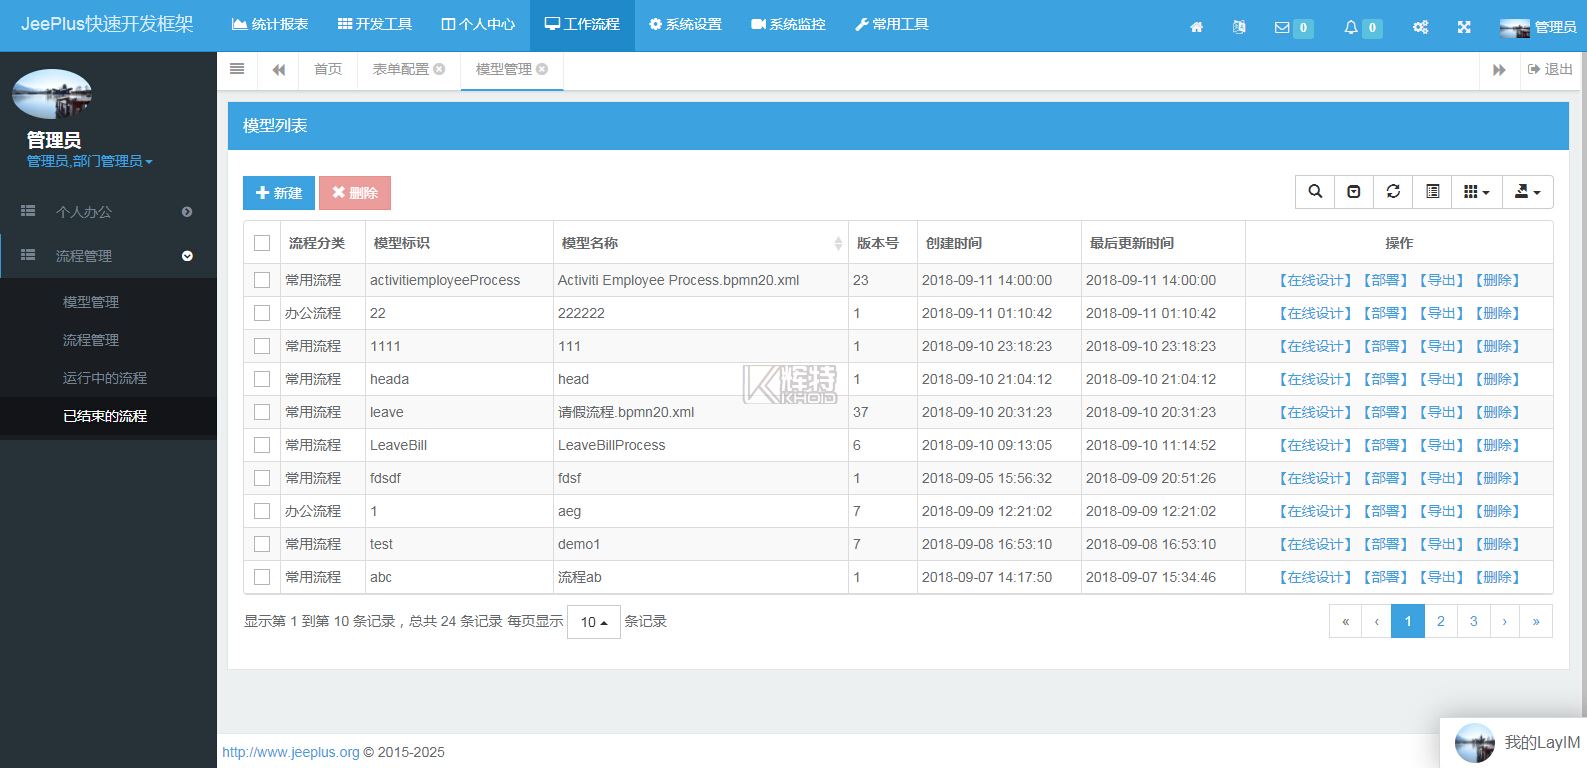The image size is (1587, 768).
Task: Open the 系统监控 top menu
Action: [788, 24]
